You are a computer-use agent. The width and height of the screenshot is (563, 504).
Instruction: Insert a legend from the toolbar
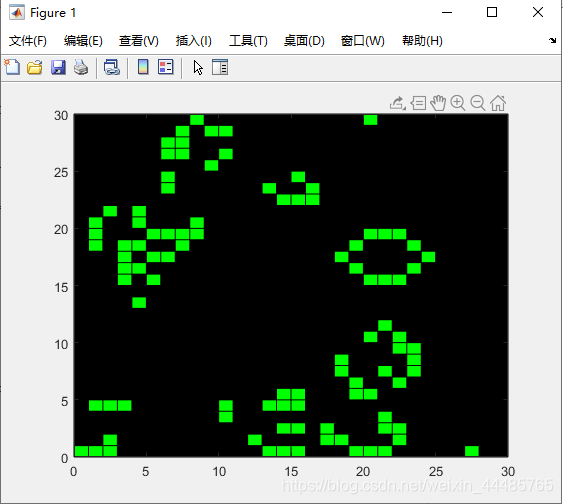166,67
